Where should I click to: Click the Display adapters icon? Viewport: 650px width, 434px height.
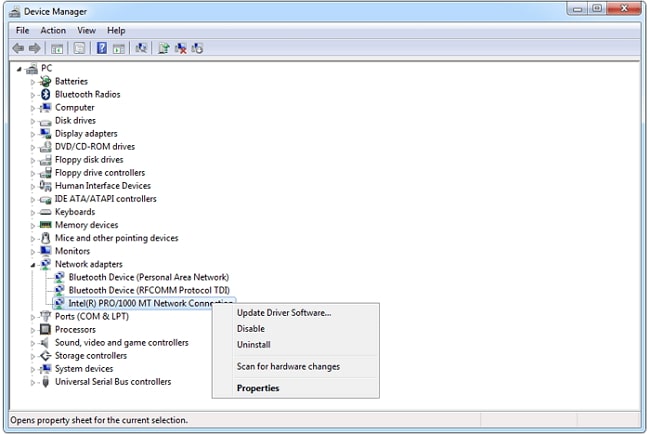(x=45, y=133)
